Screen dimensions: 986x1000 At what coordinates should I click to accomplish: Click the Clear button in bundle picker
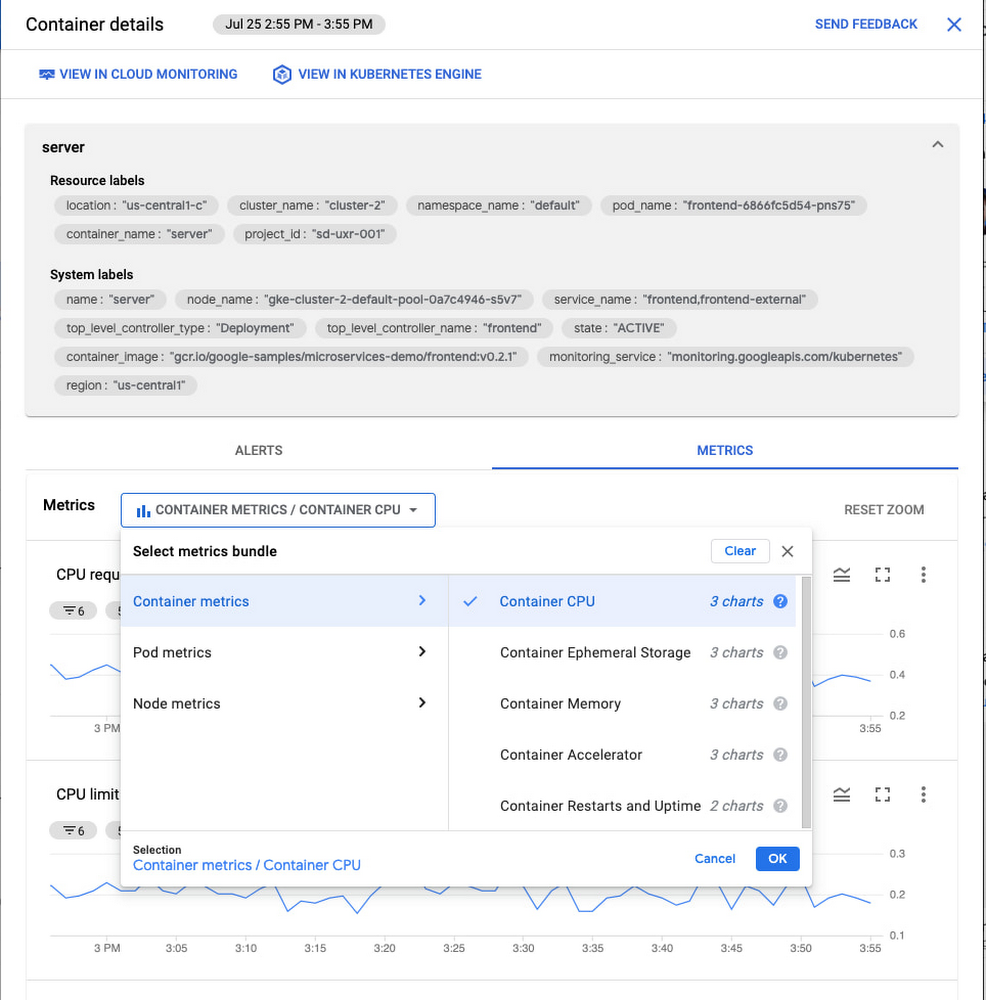click(x=740, y=551)
